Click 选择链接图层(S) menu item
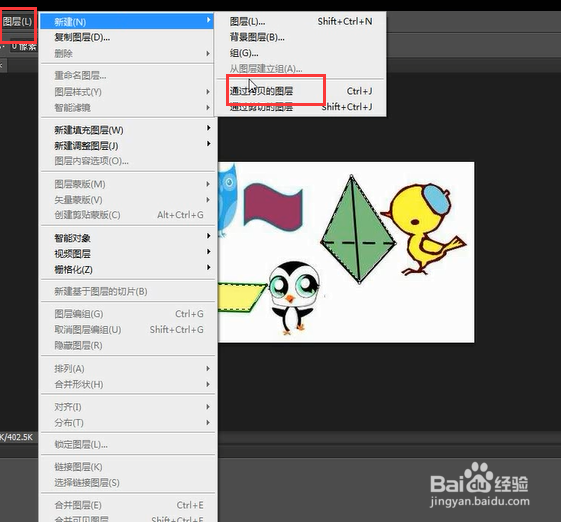Image resolution: width=561 pixels, height=522 pixels. point(127,483)
